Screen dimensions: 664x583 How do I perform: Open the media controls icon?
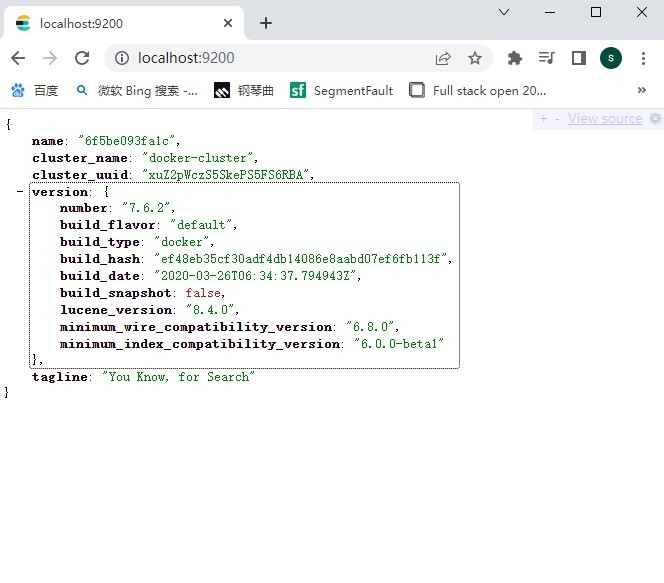546,58
